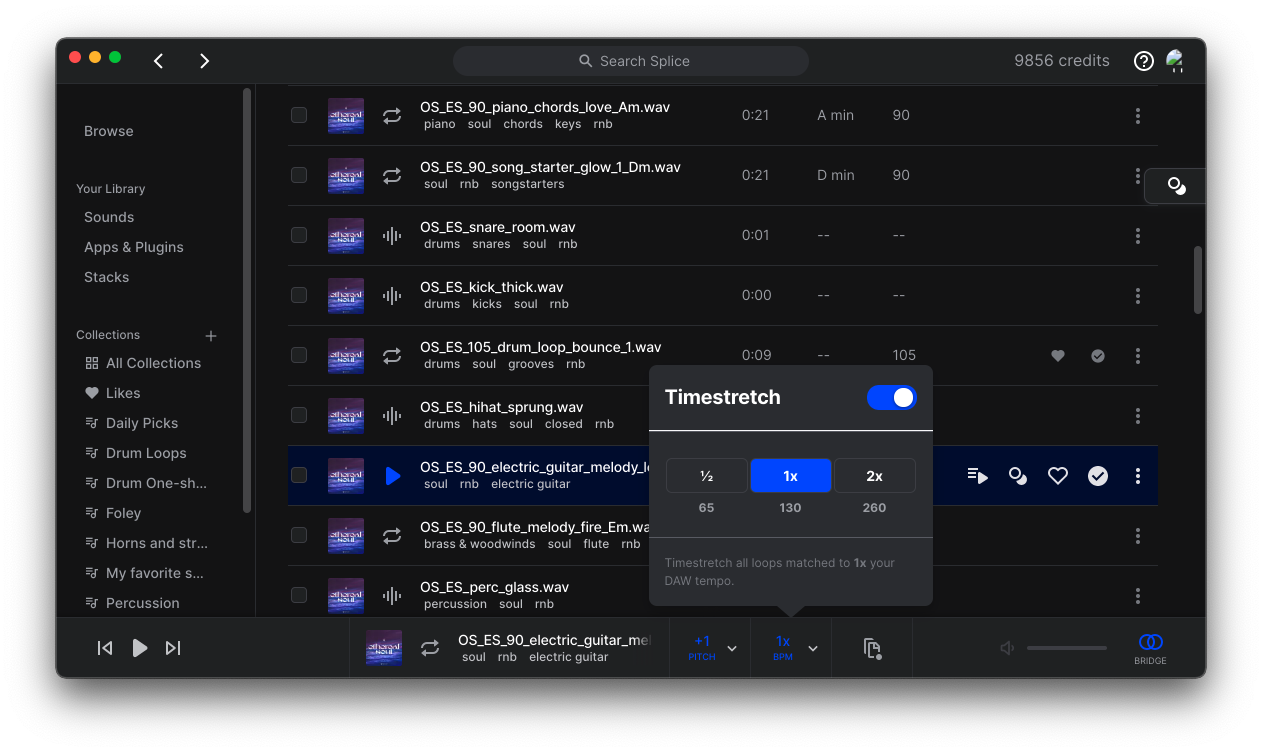Viewport: 1262px width, 752px height.
Task: Open the BPM dropdown in the player bar
Action: click(812, 647)
